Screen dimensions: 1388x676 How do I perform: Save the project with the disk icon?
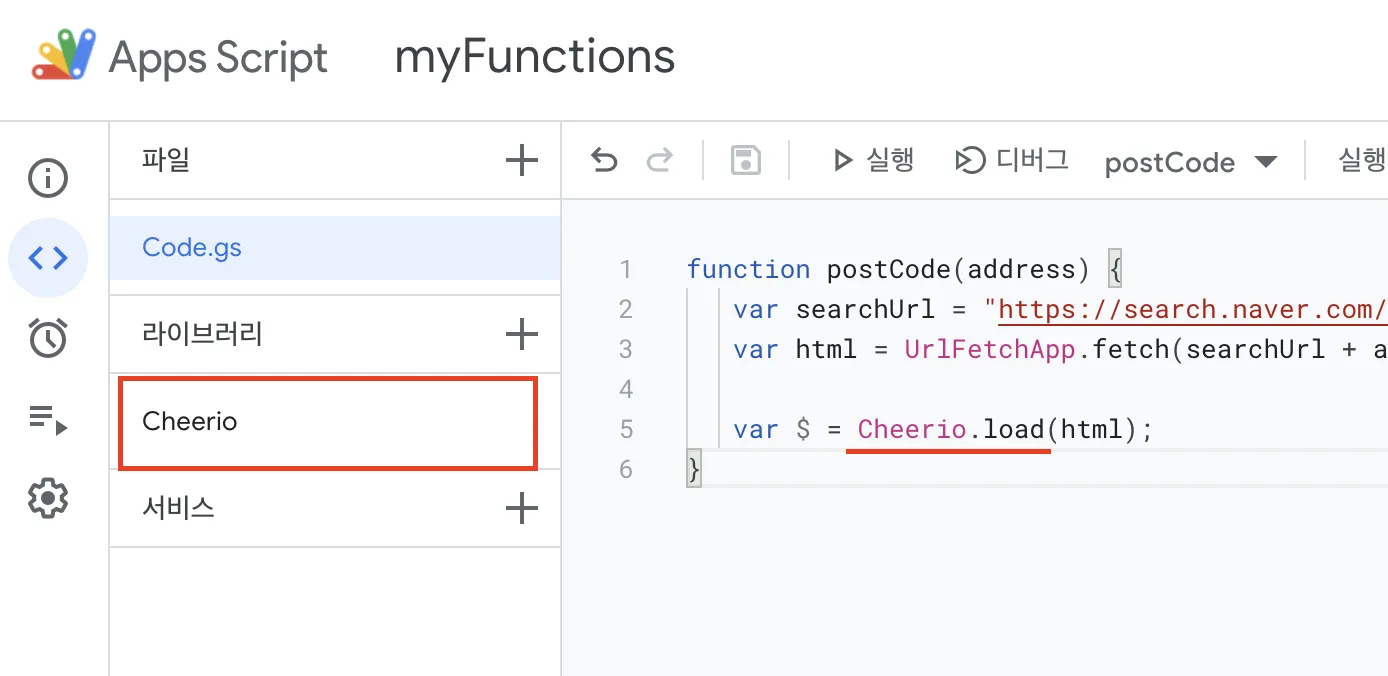tap(746, 160)
